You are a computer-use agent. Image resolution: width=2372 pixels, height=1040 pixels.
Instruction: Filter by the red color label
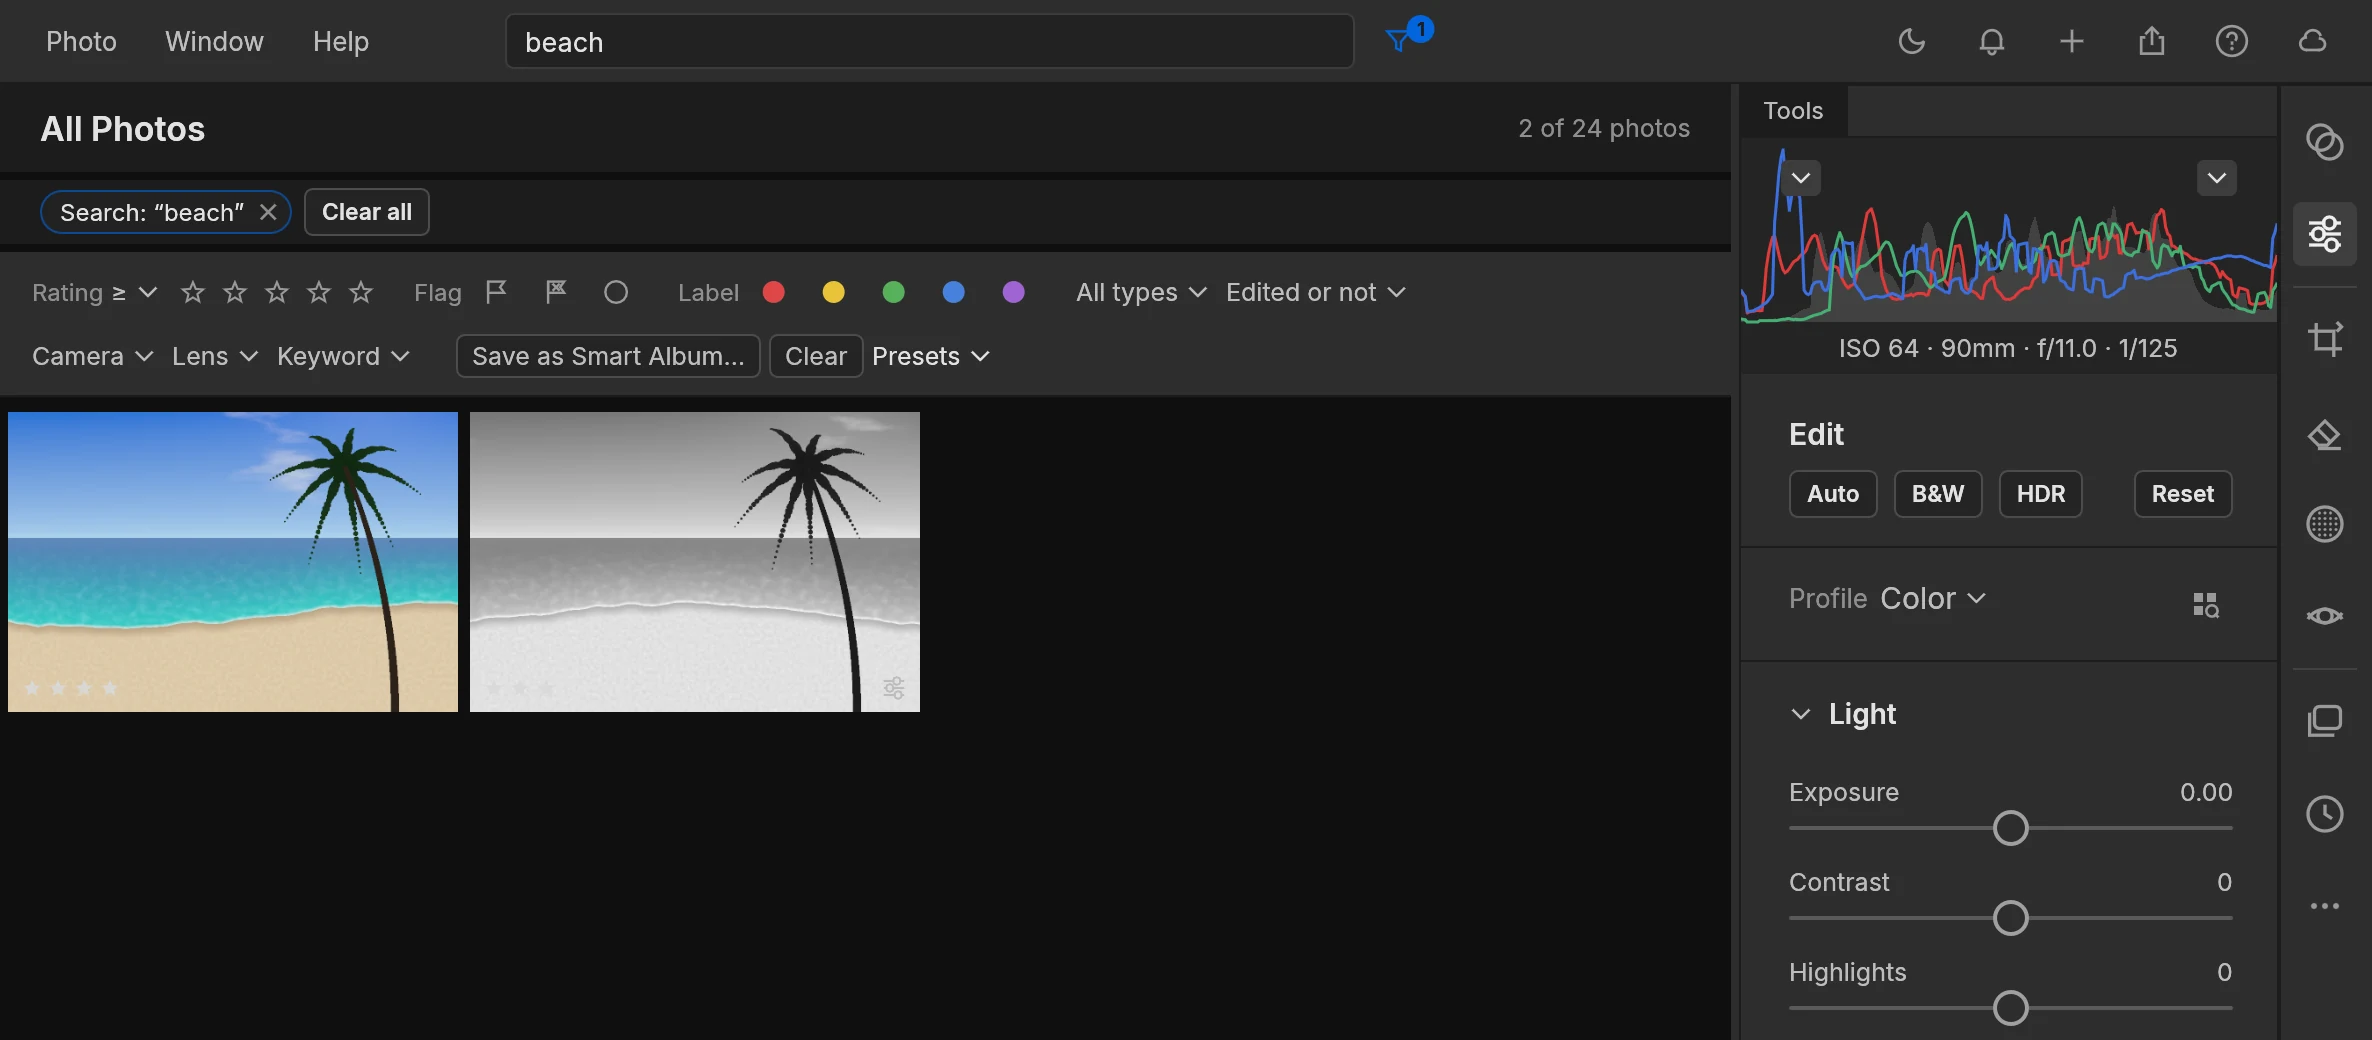point(773,292)
